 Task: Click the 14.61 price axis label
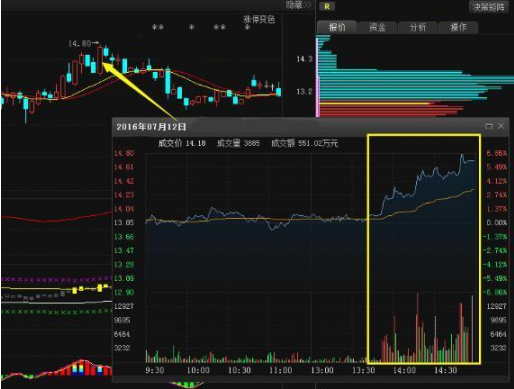(x=124, y=167)
